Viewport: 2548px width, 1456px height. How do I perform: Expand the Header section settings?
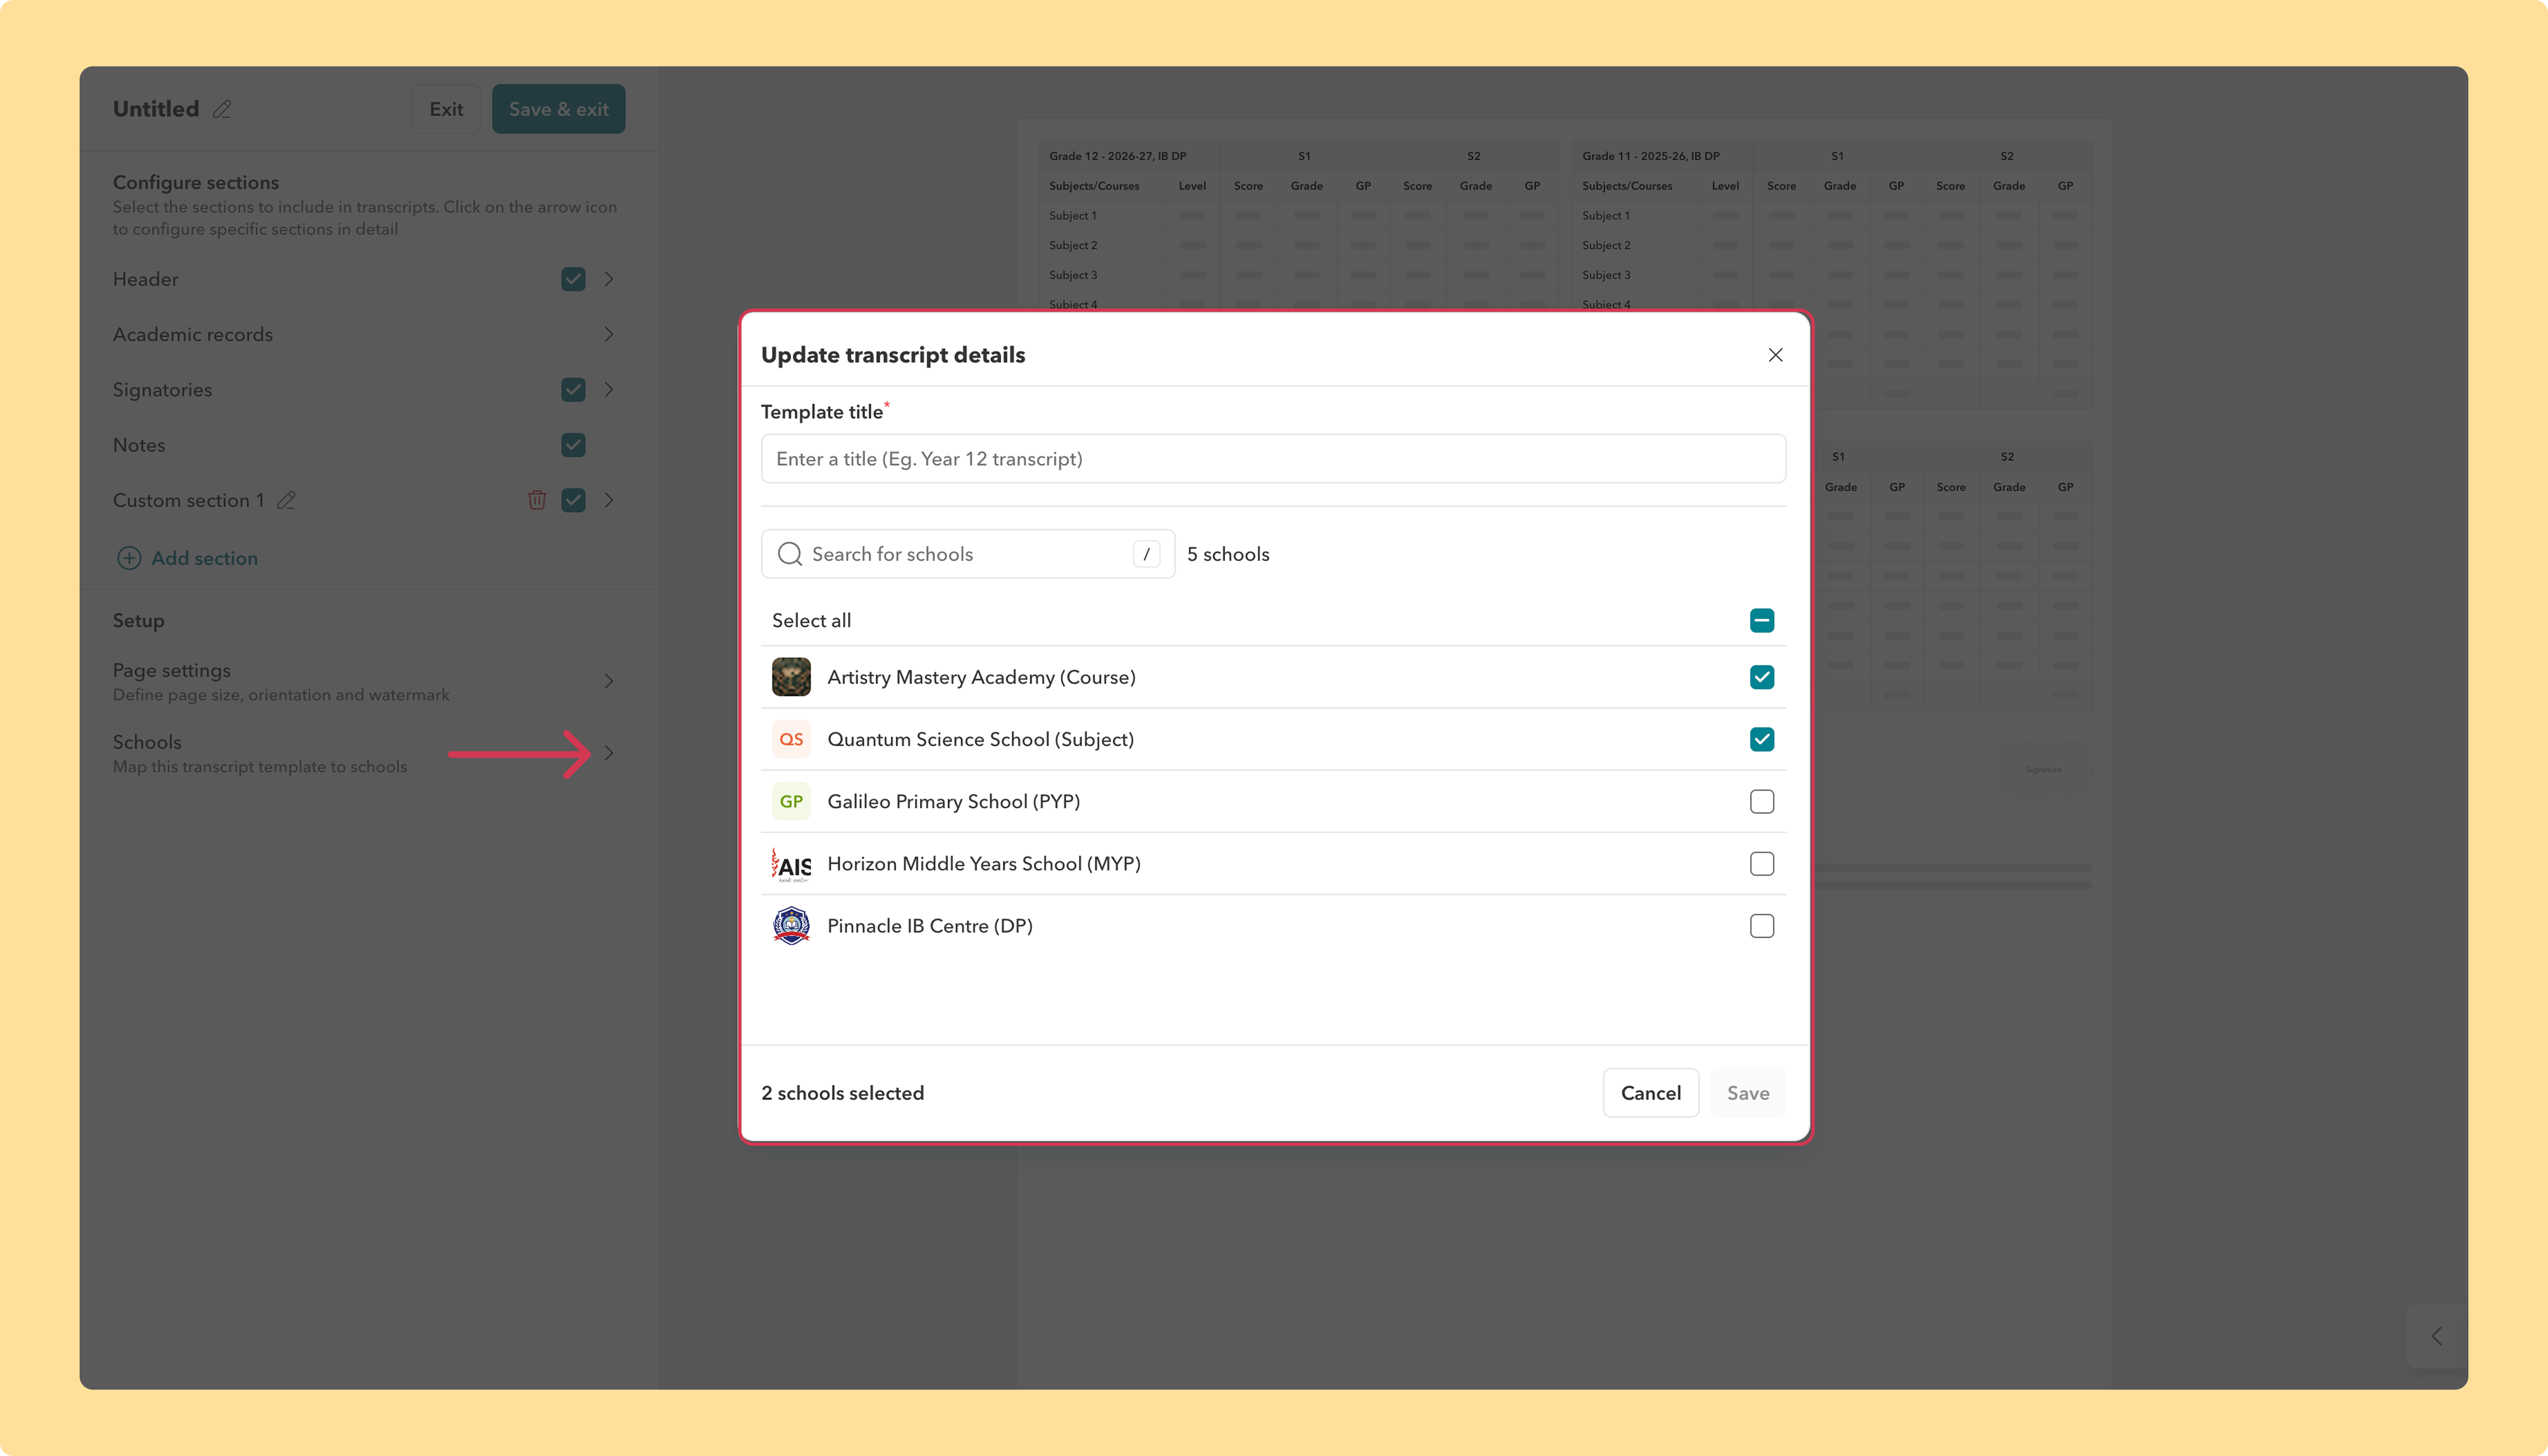[609, 279]
